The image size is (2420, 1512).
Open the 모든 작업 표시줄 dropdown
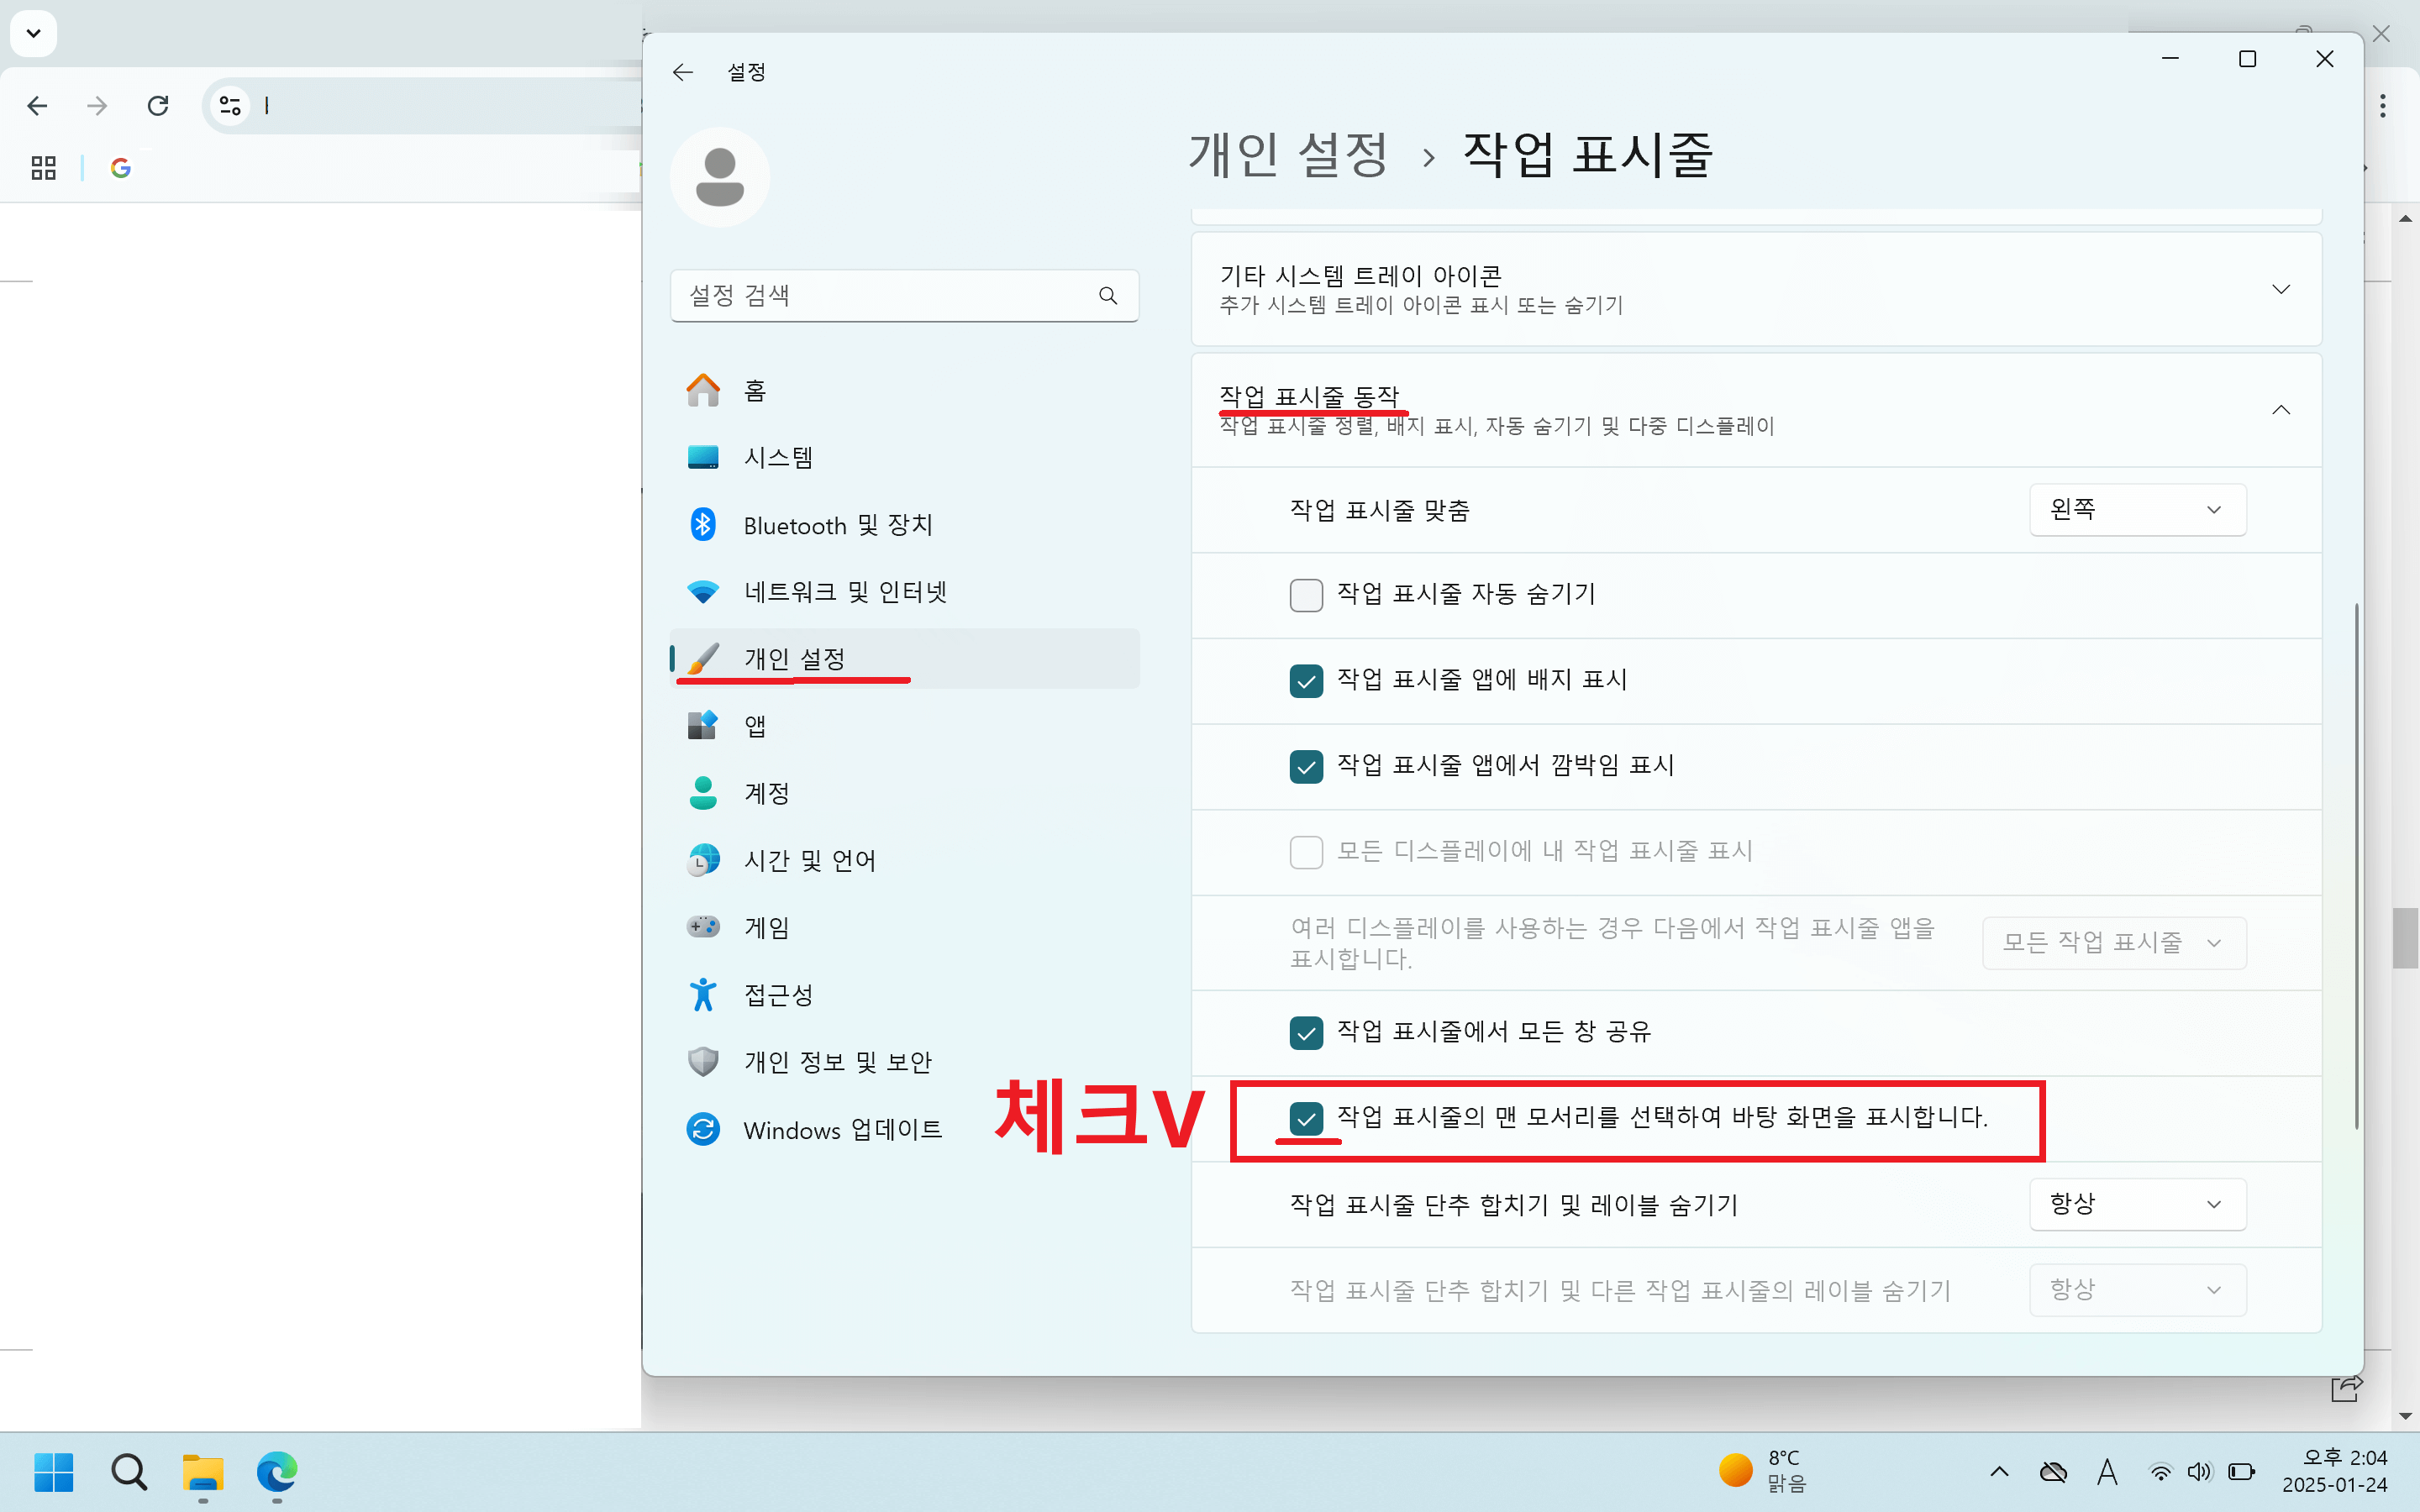pyautogui.click(x=2113, y=942)
